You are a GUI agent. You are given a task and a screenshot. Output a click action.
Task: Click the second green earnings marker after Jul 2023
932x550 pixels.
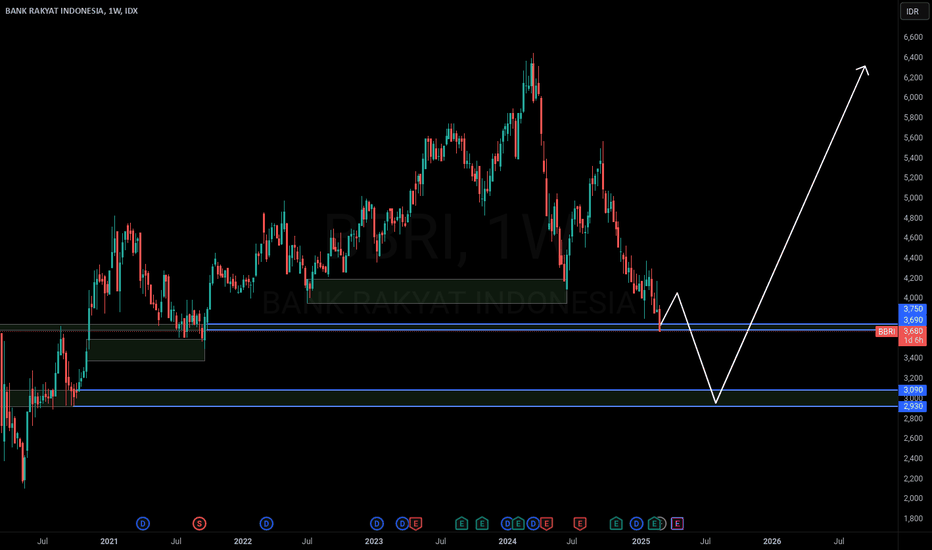pos(482,523)
